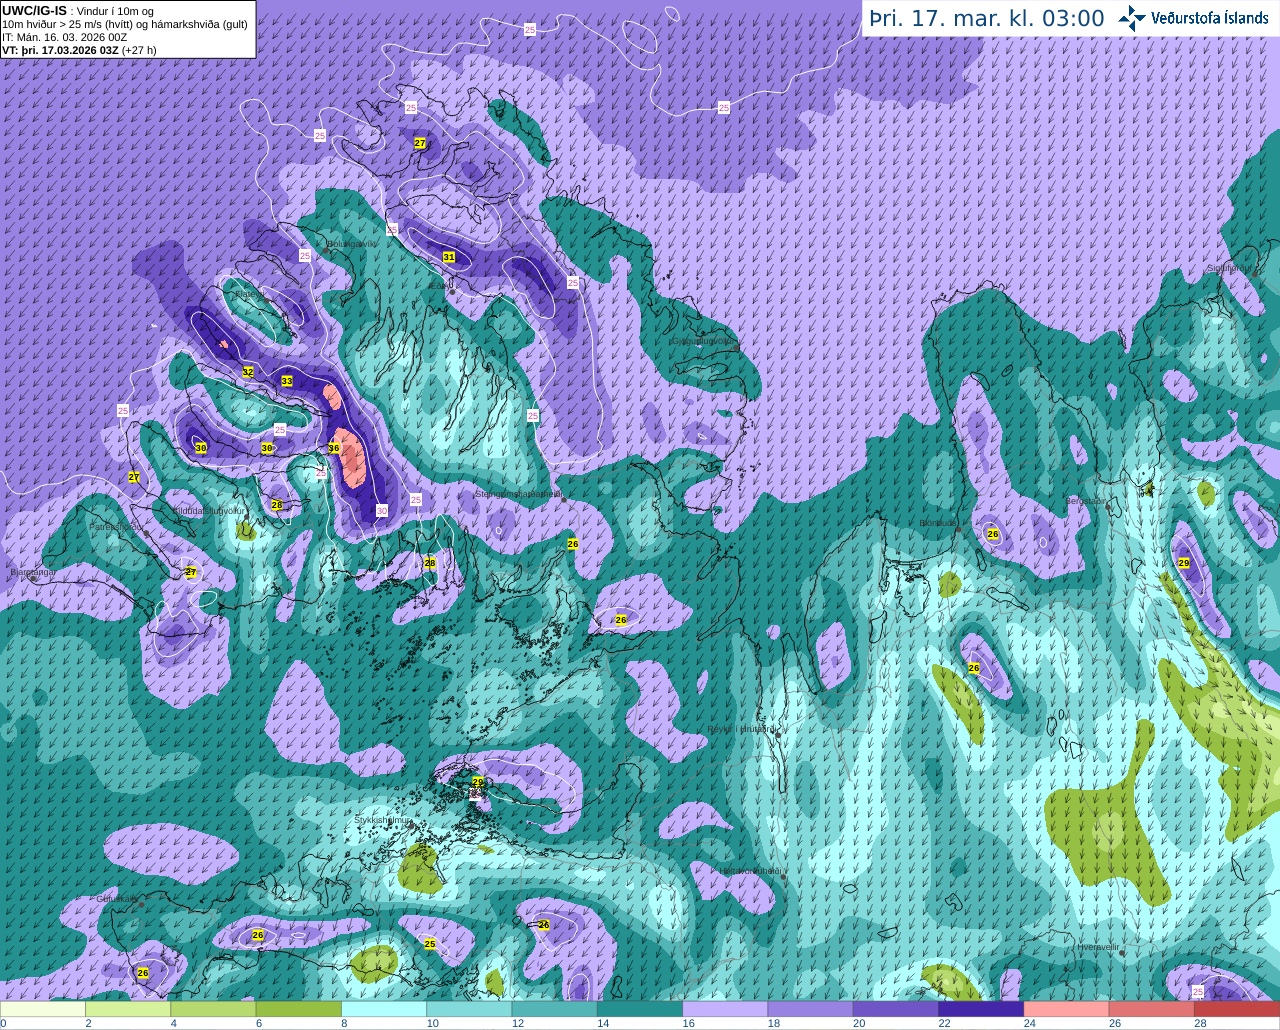Click the Hveravellir station label
Screen dimensions: 1280x1030
tap(1098, 946)
